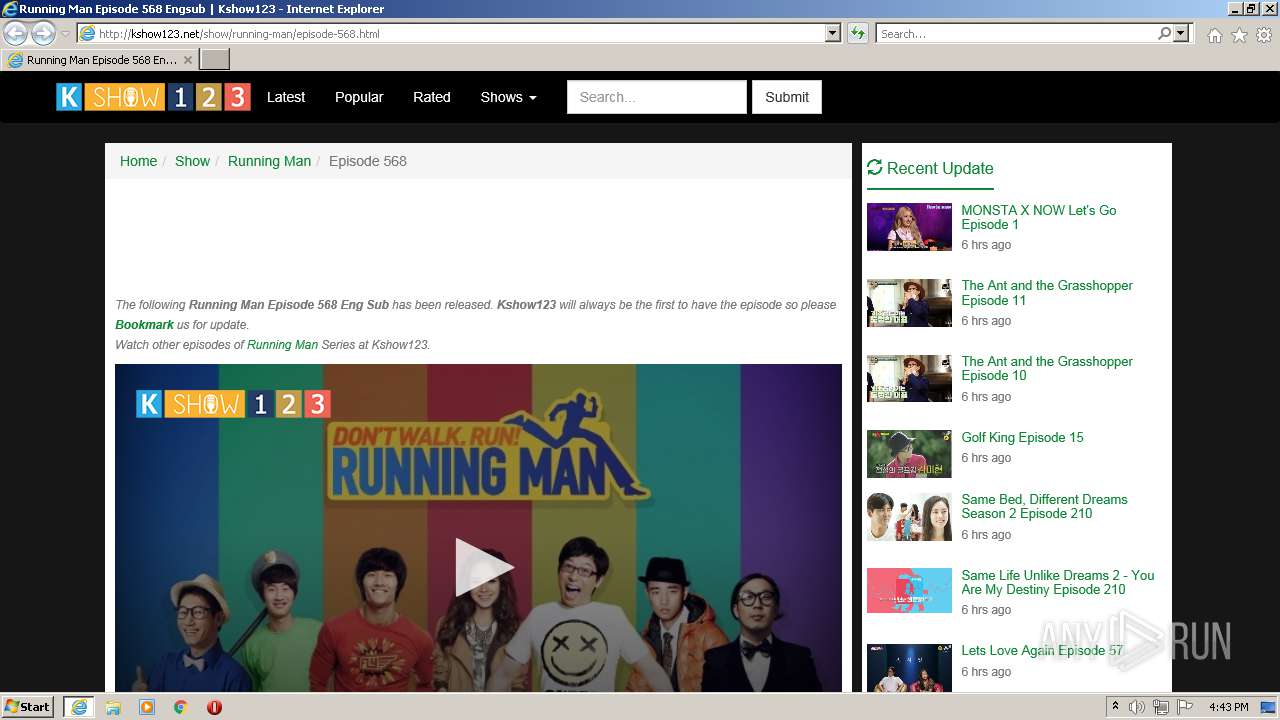Screen dimensions: 1280x720
Task: Go to Home breadcrumb link
Action: [x=138, y=161]
